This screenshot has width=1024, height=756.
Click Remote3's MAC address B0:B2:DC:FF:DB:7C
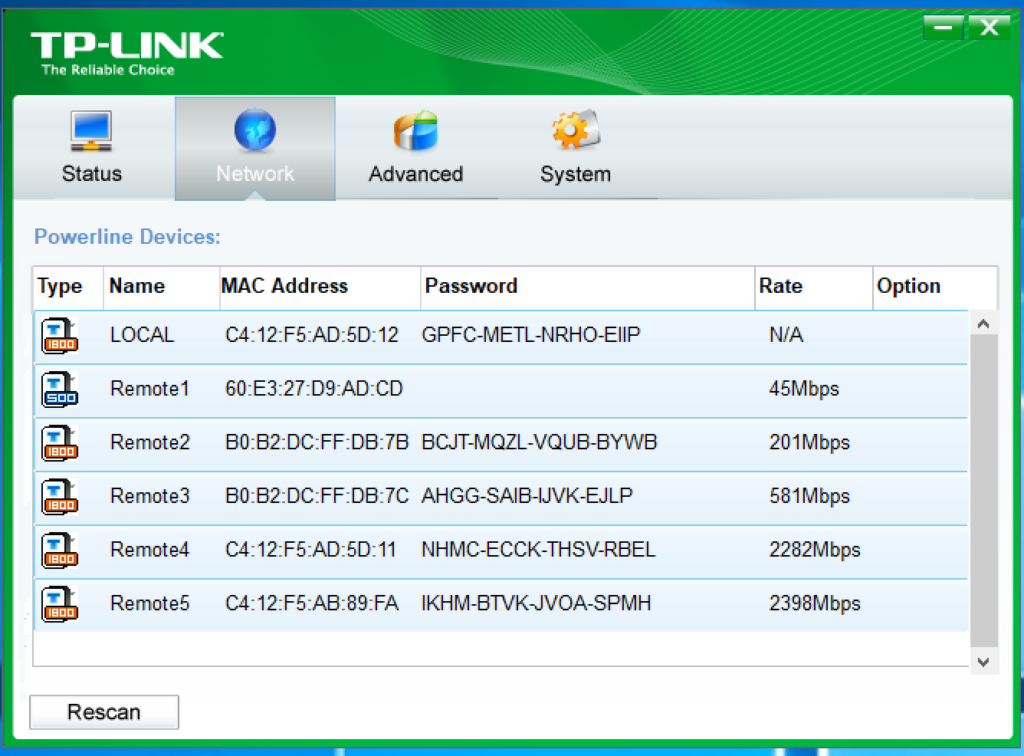pyautogui.click(x=317, y=496)
